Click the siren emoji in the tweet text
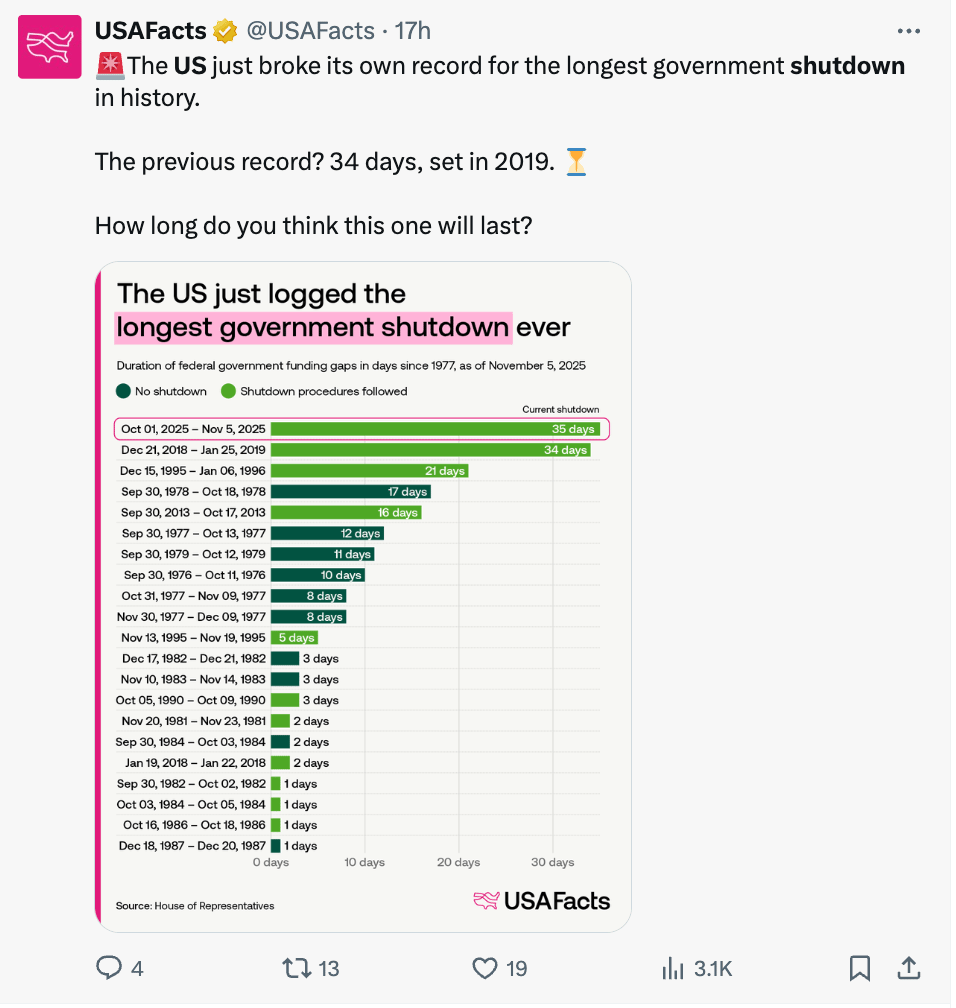Screen dimensions: 956x1008 click(x=109, y=65)
